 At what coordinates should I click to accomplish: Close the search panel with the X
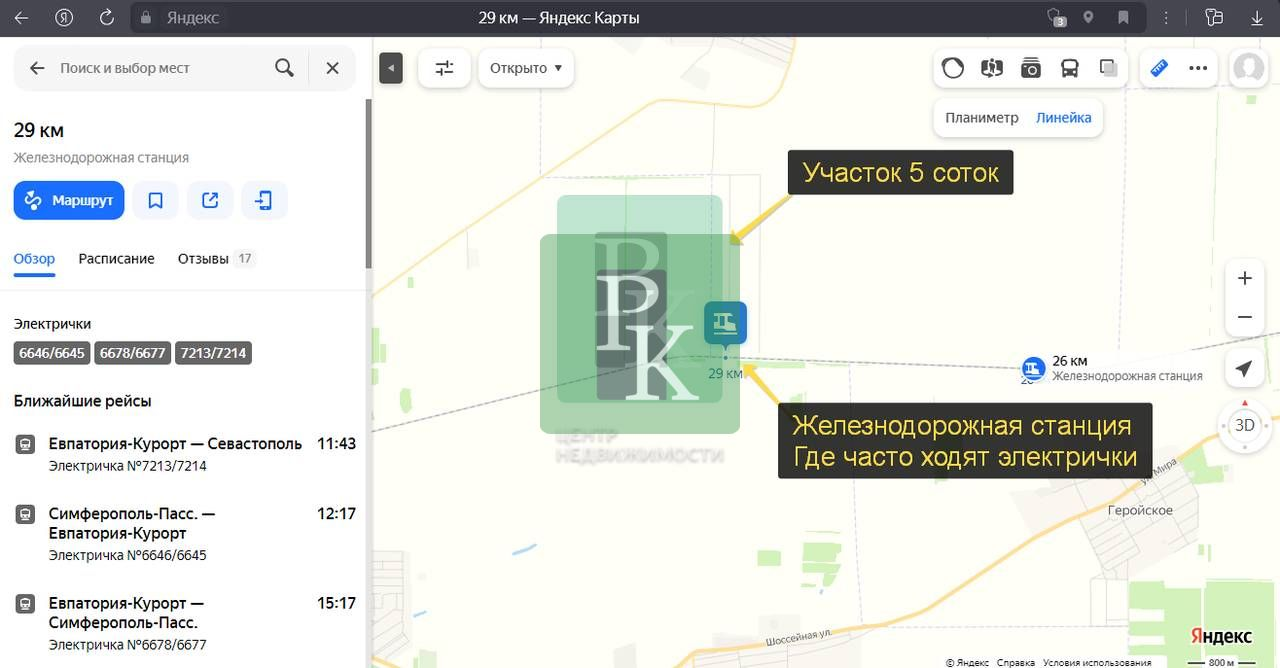[x=332, y=68]
